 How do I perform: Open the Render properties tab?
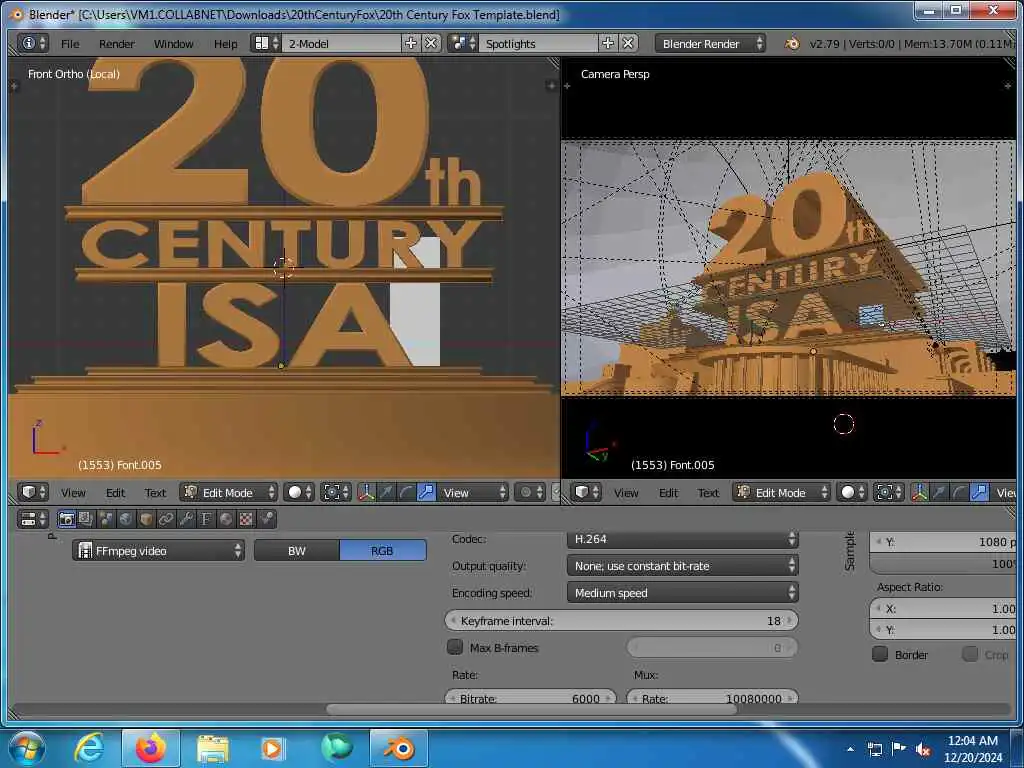(x=66, y=519)
